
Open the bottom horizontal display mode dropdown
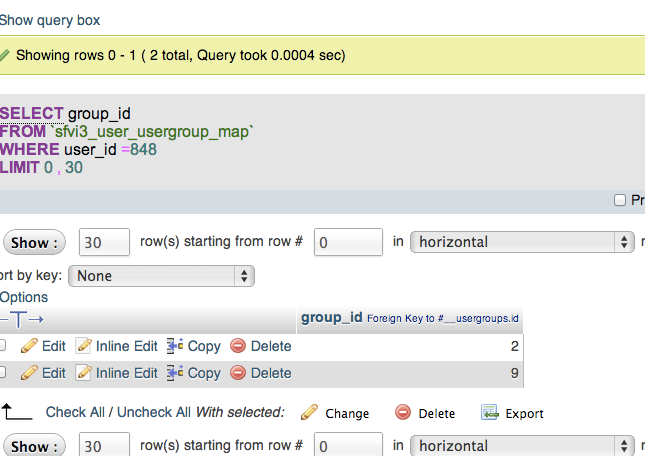pos(522,446)
